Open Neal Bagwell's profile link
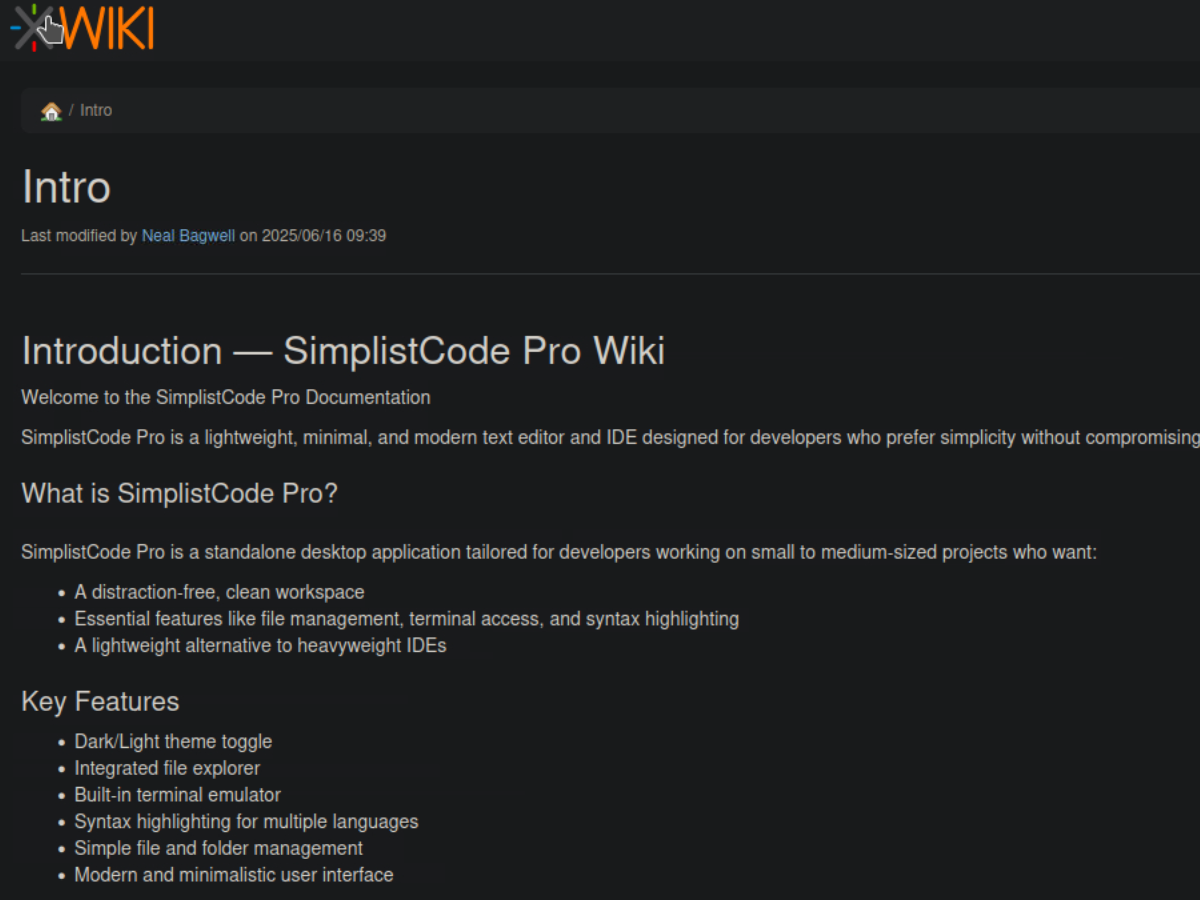The height and width of the screenshot is (900, 1200). [x=188, y=236]
